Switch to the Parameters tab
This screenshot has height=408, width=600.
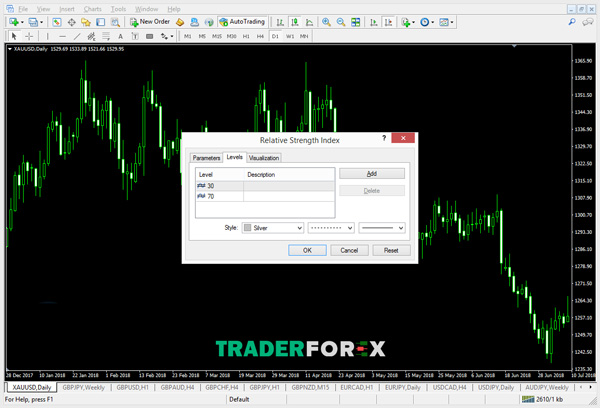pyautogui.click(x=206, y=158)
